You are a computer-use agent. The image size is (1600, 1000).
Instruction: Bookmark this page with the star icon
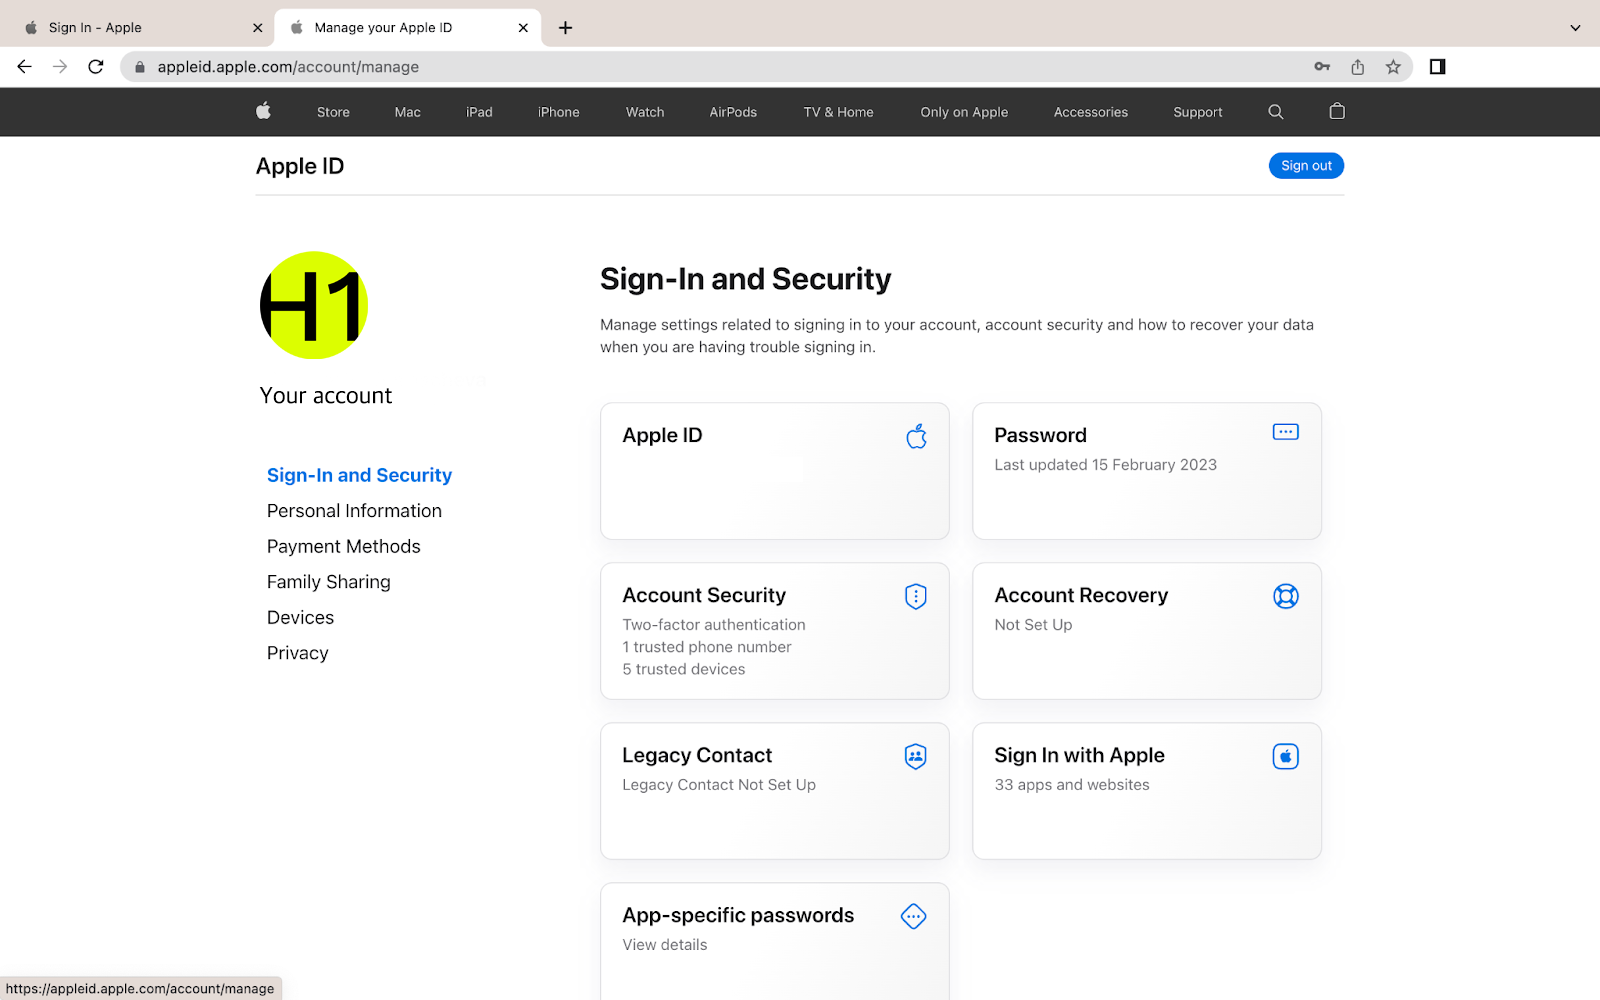point(1393,67)
